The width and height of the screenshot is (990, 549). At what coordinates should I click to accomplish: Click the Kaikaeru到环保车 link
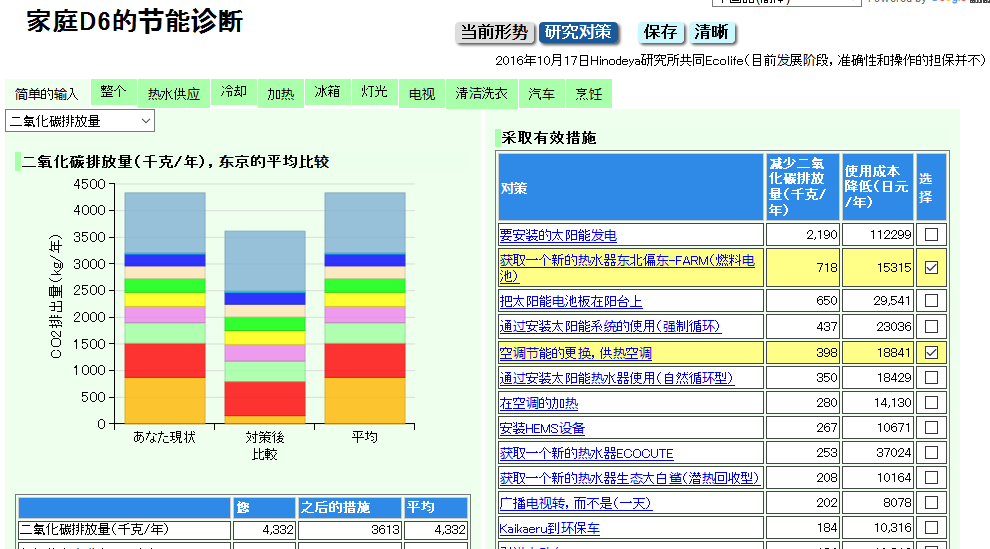click(549, 528)
